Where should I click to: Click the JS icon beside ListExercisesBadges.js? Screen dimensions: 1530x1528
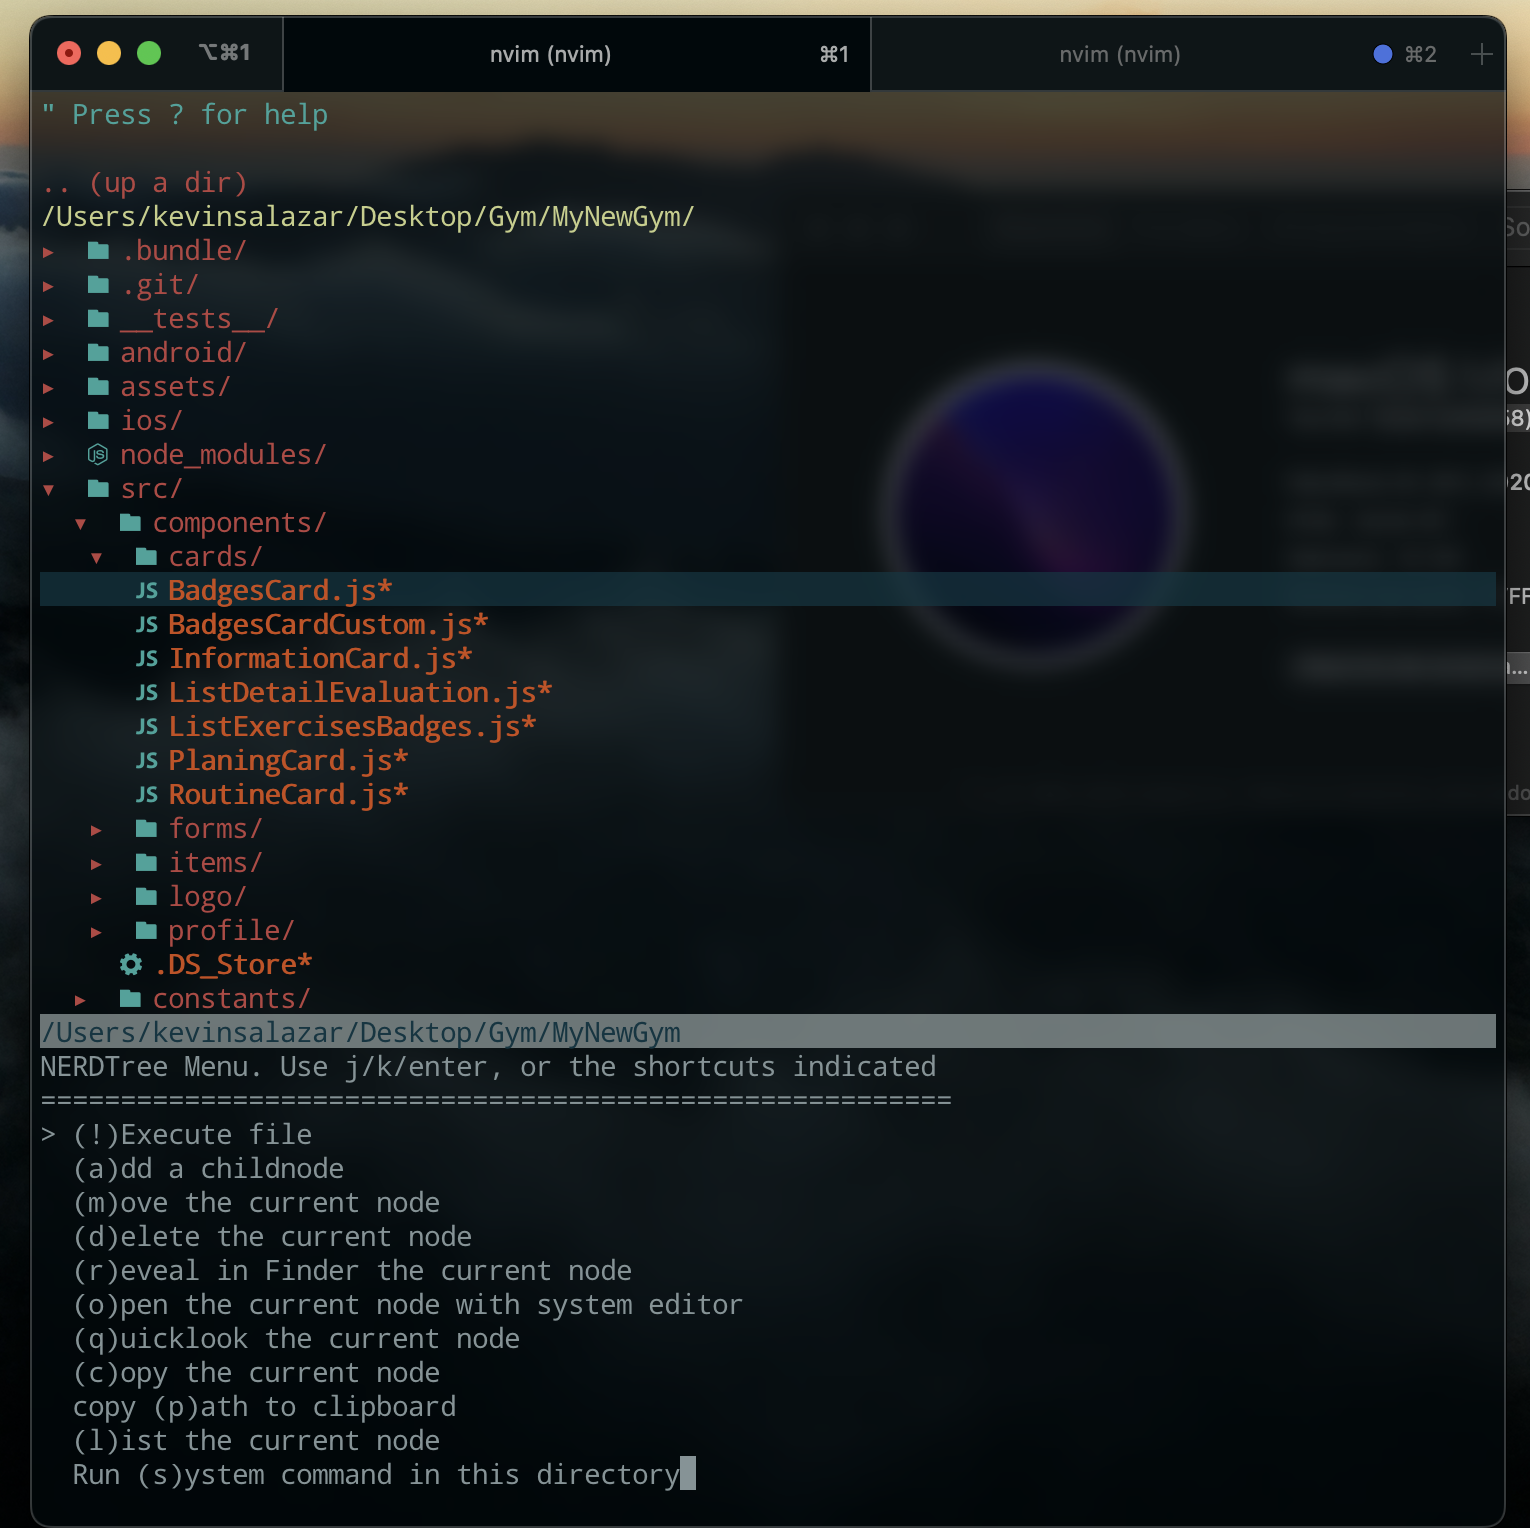click(x=147, y=727)
